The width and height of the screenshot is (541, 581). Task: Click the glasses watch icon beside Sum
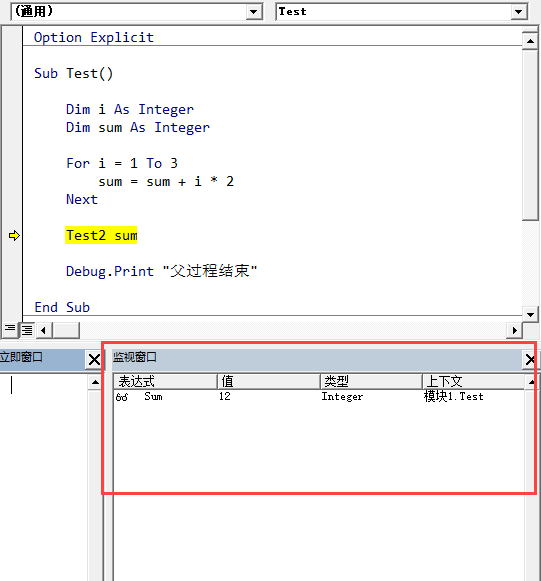pos(122,397)
